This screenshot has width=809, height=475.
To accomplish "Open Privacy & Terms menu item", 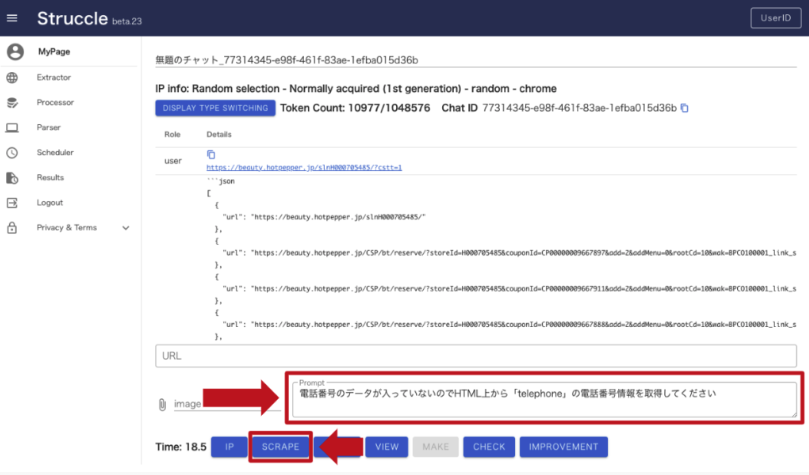I will pyautogui.click(x=67, y=227).
